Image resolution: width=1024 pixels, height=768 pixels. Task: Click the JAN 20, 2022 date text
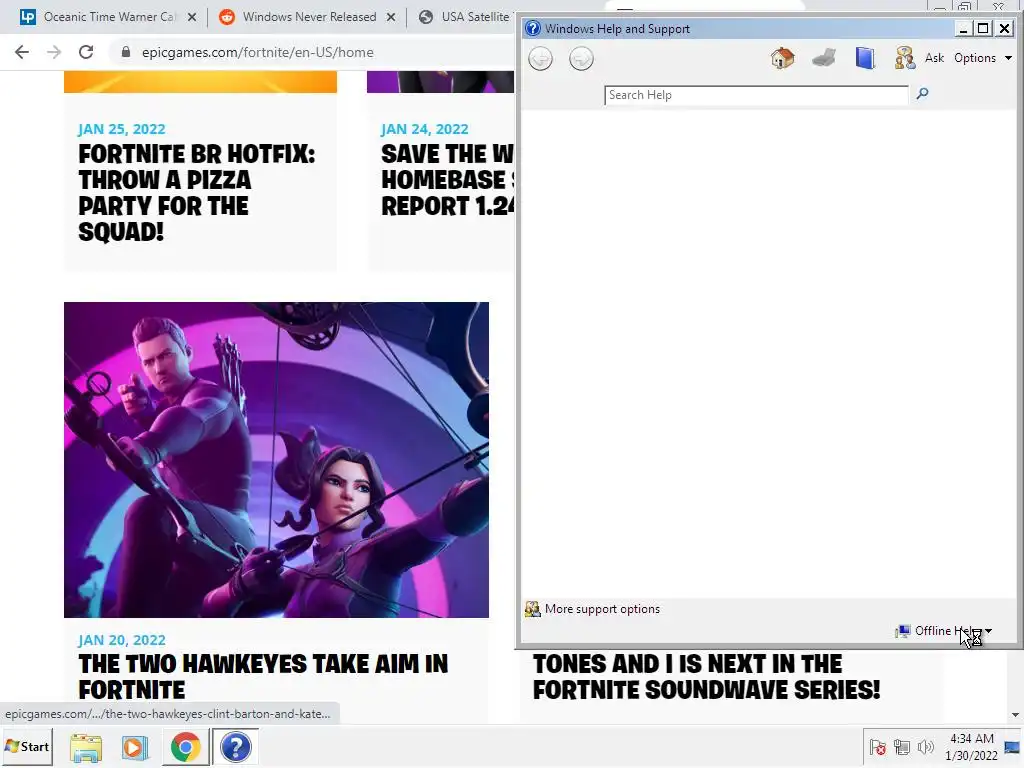[121, 640]
